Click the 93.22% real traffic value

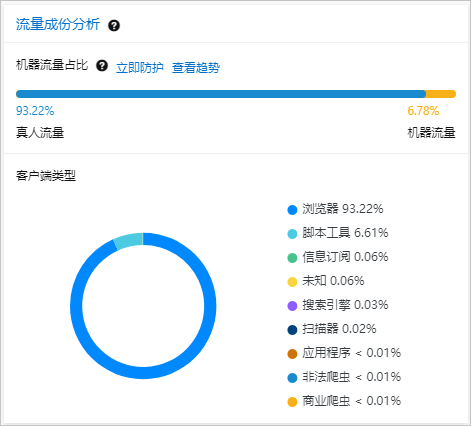click(35, 111)
